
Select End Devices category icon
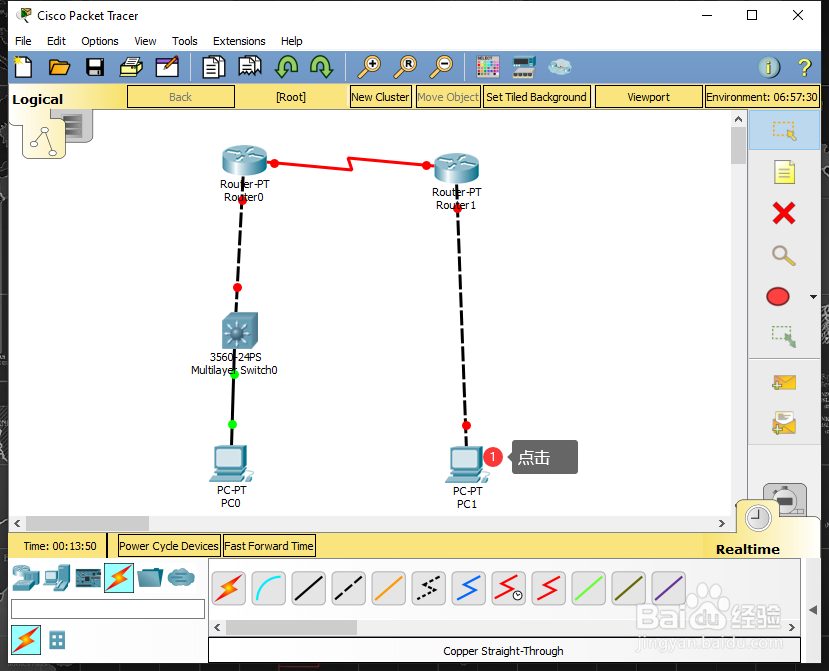point(57,577)
